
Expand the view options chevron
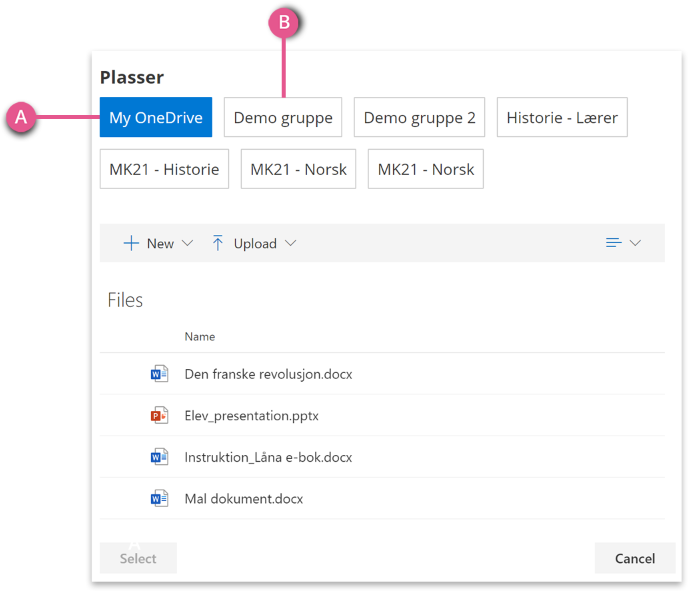pos(635,243)
